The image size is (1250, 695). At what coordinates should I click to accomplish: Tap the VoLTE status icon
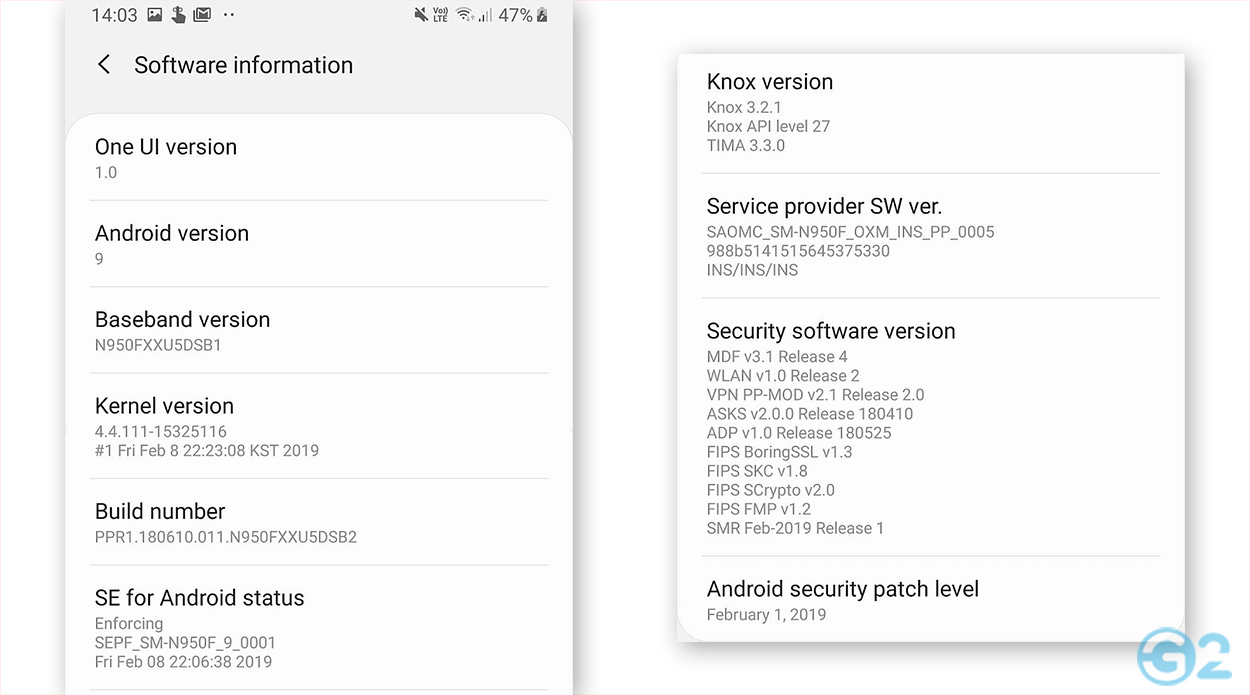click(x=440, y=15)
